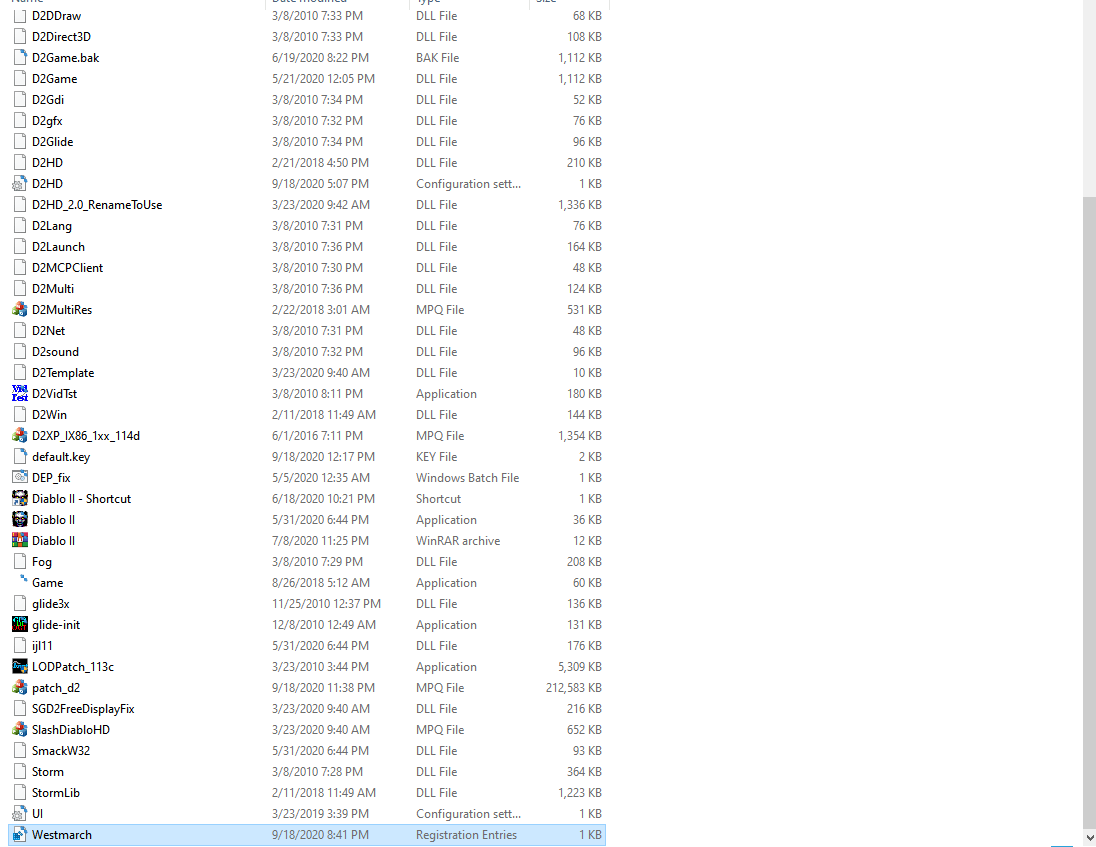The height and width of the screenshot is (847, 1096).
Task: Select the glide-init application icon
Action: pos(20,624)
